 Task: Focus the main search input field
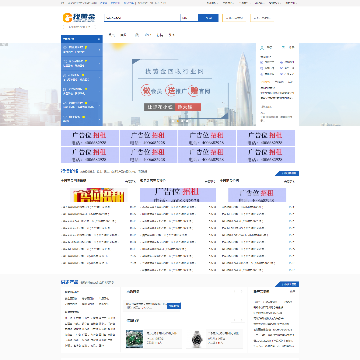point(142,18)
